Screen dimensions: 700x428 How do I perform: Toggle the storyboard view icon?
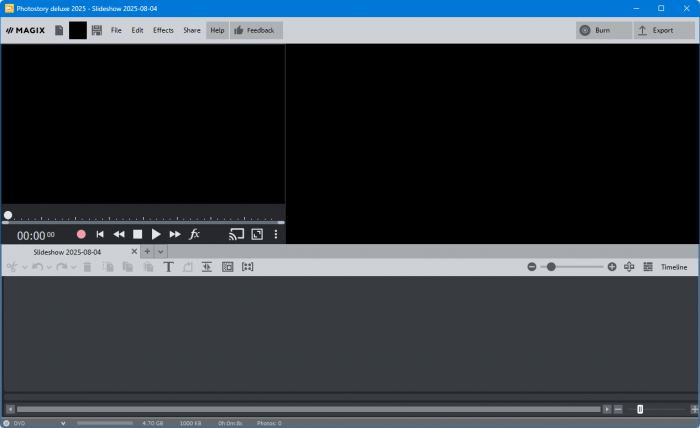(x=647, y=267)
